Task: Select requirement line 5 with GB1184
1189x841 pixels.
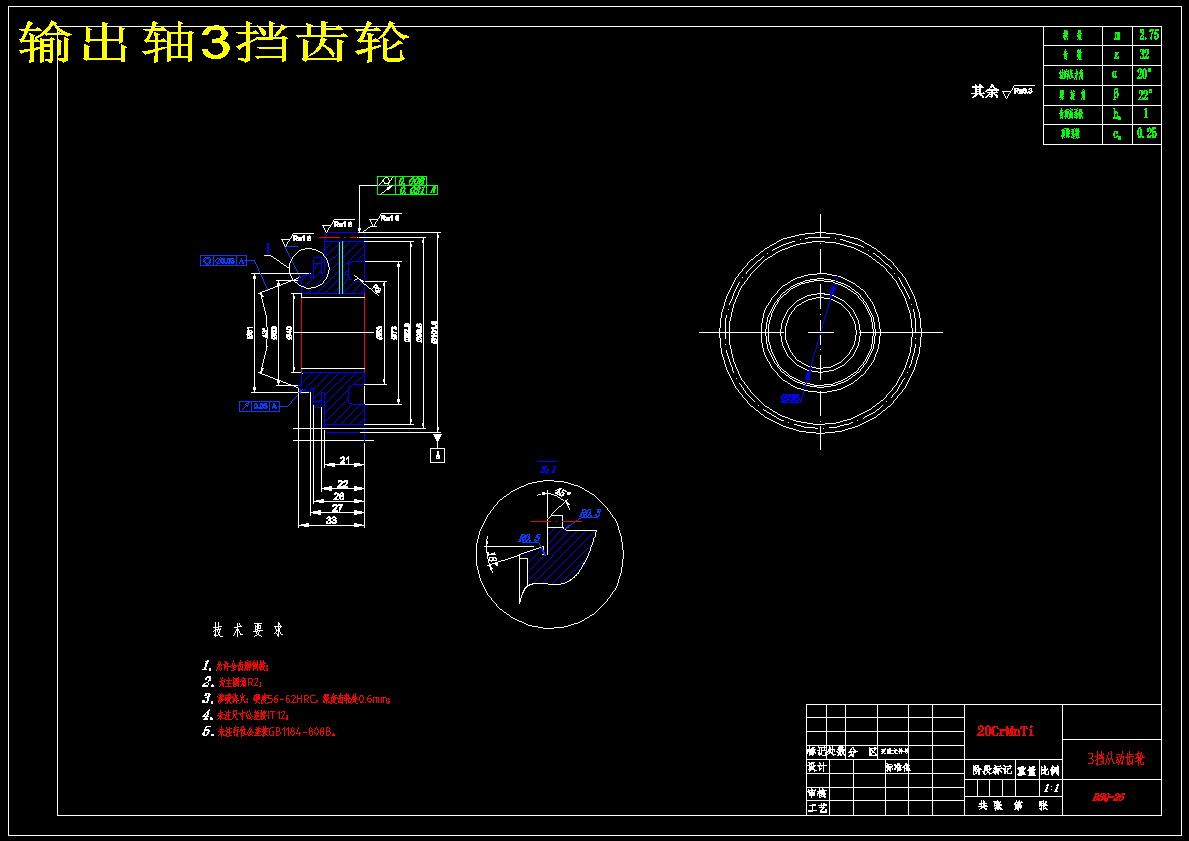Action: point(269,732)
